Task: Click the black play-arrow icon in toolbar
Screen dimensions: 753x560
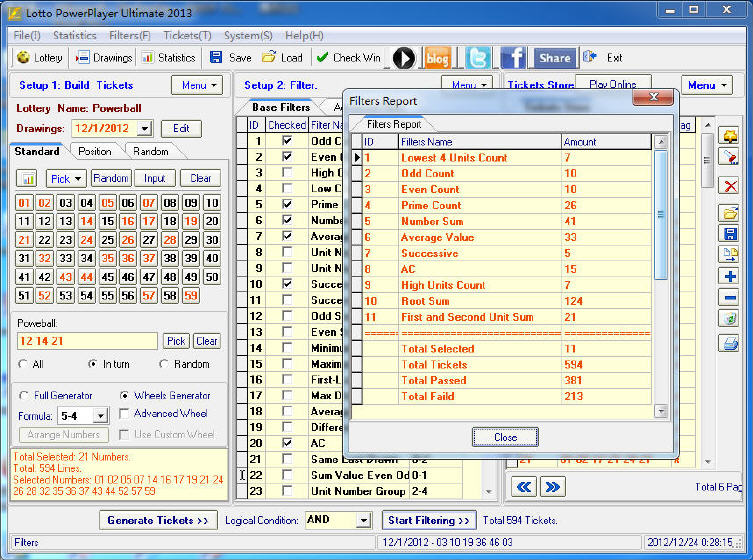Action: (403, 58)
